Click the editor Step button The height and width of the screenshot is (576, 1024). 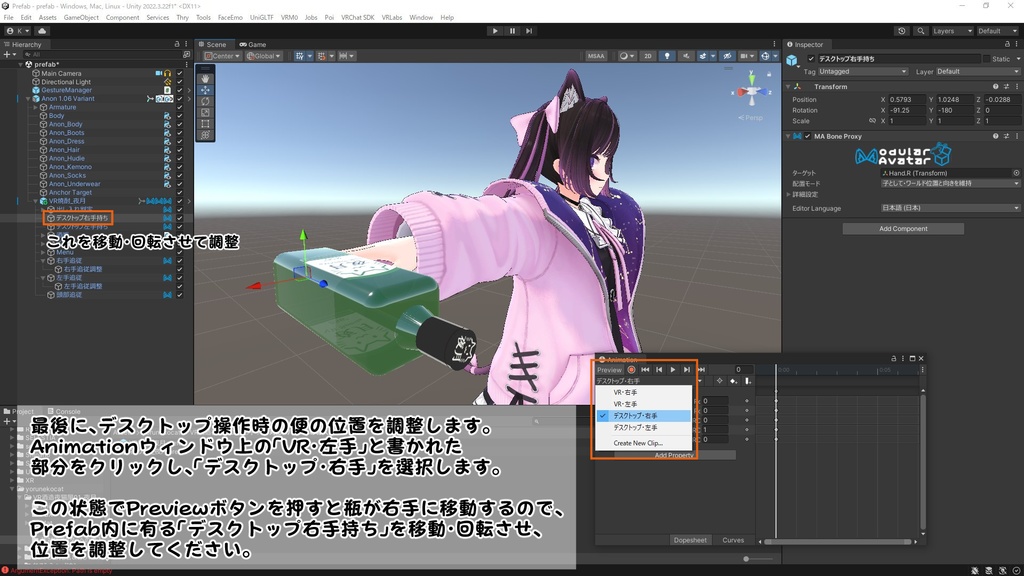click(529, 31)
